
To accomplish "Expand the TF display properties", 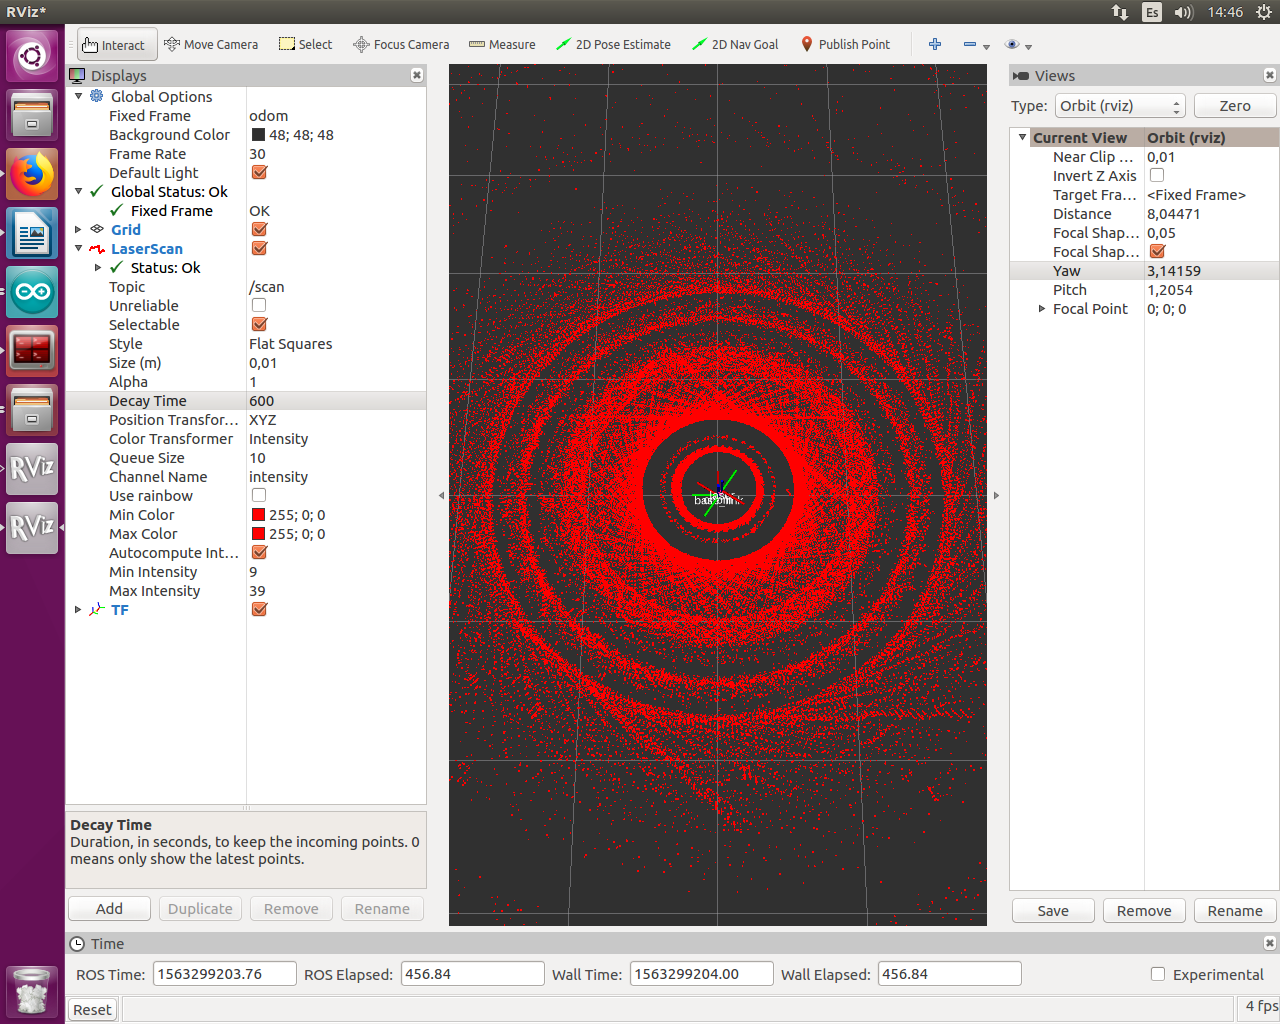I will [x=79, y=609].
